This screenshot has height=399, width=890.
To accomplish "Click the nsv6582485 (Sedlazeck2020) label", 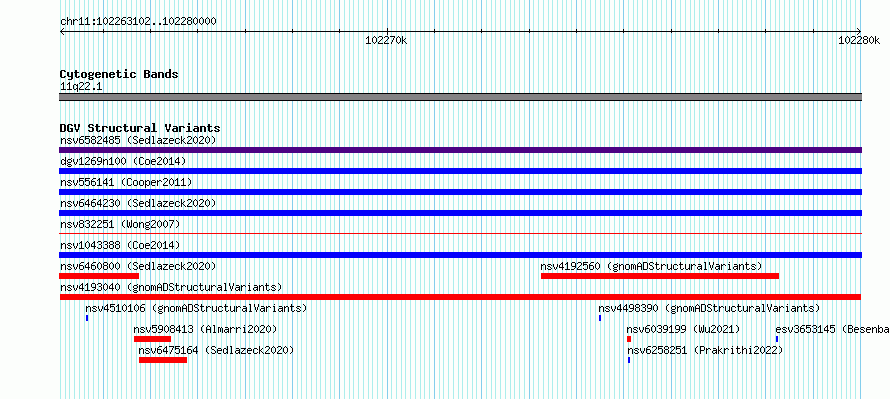I will 138,140.
